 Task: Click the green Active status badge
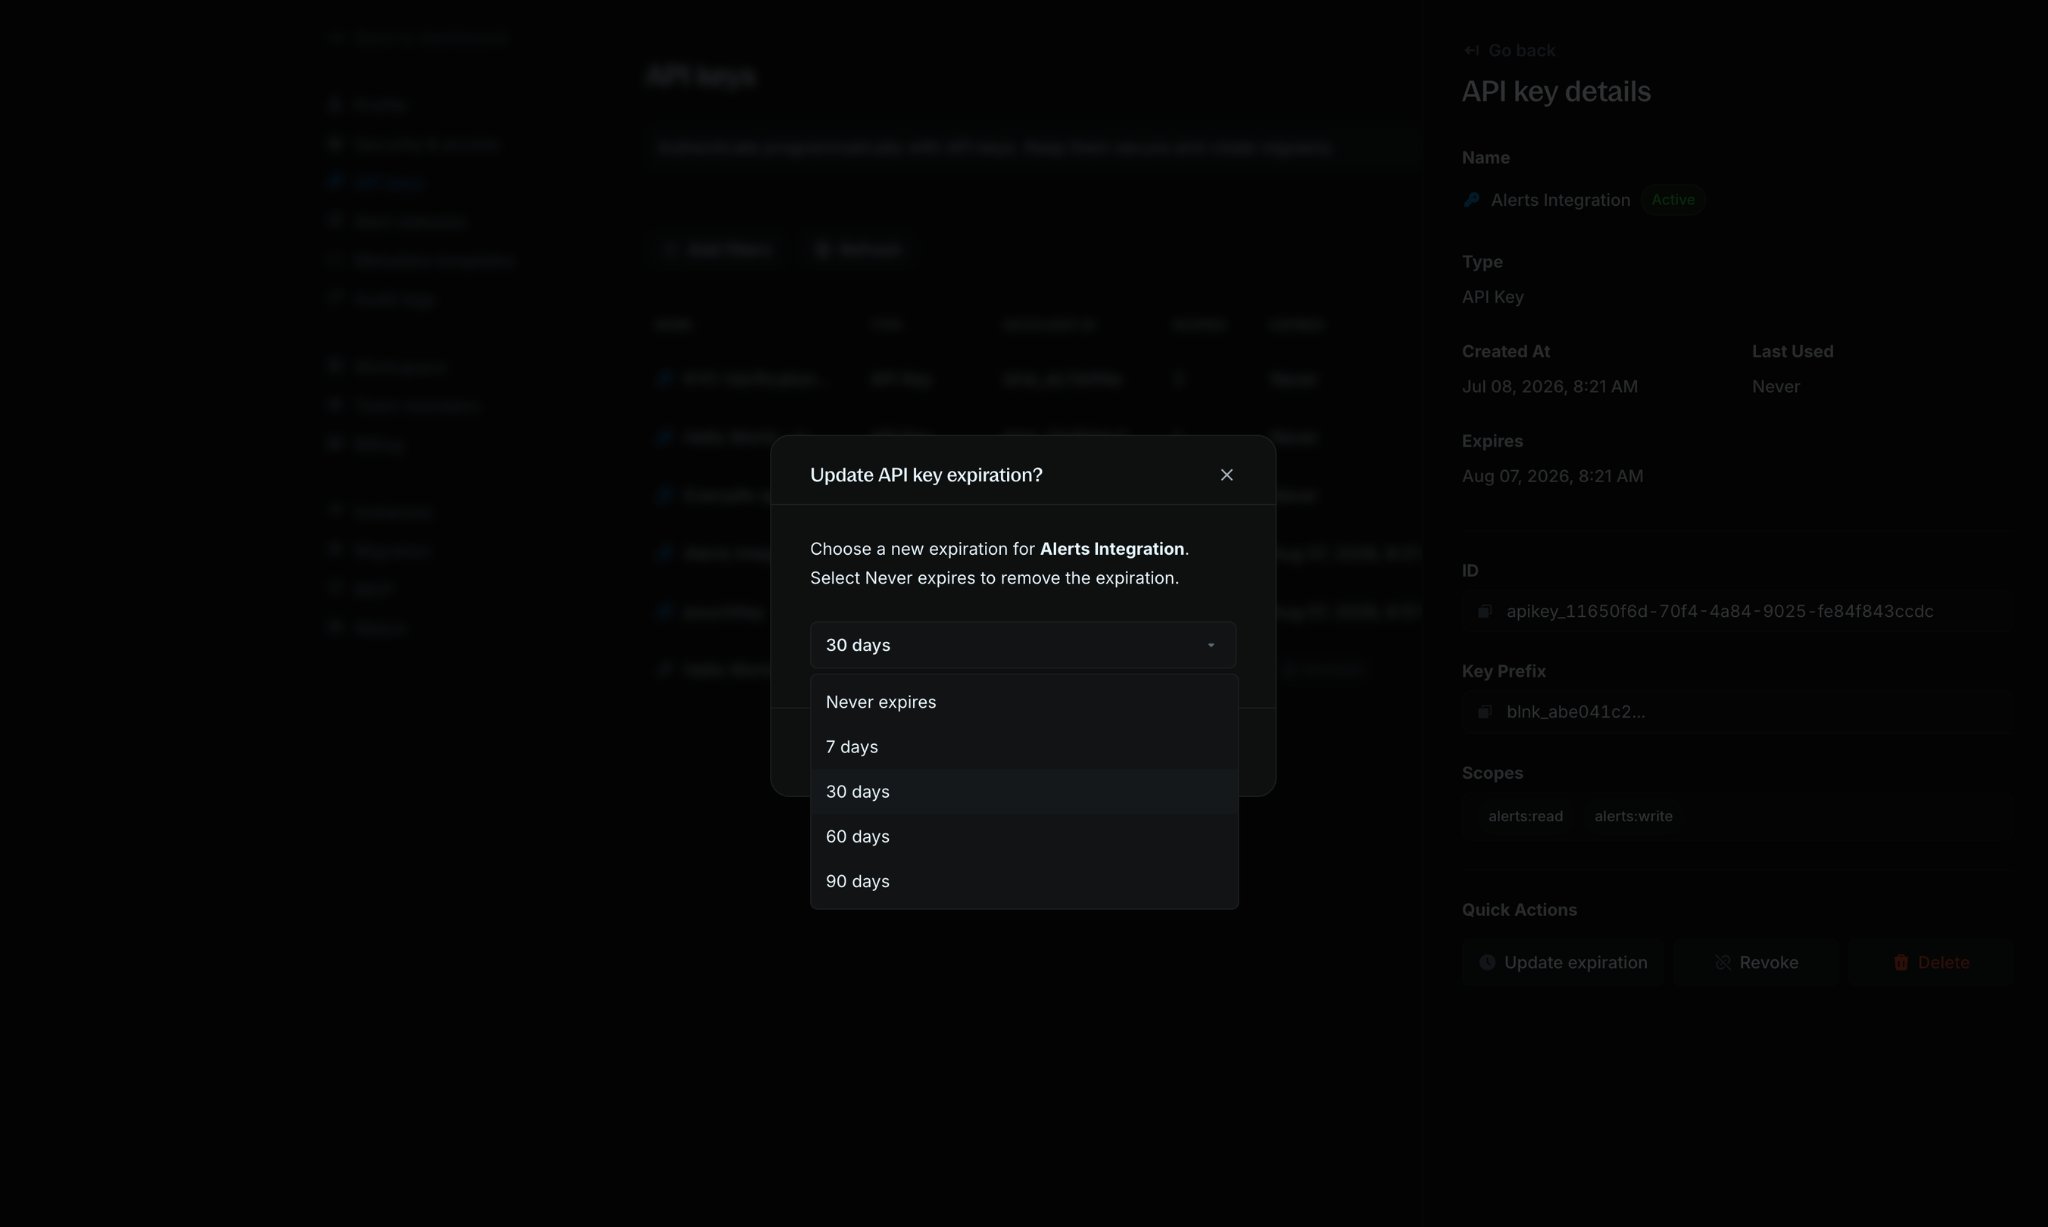click(1673, 200)
